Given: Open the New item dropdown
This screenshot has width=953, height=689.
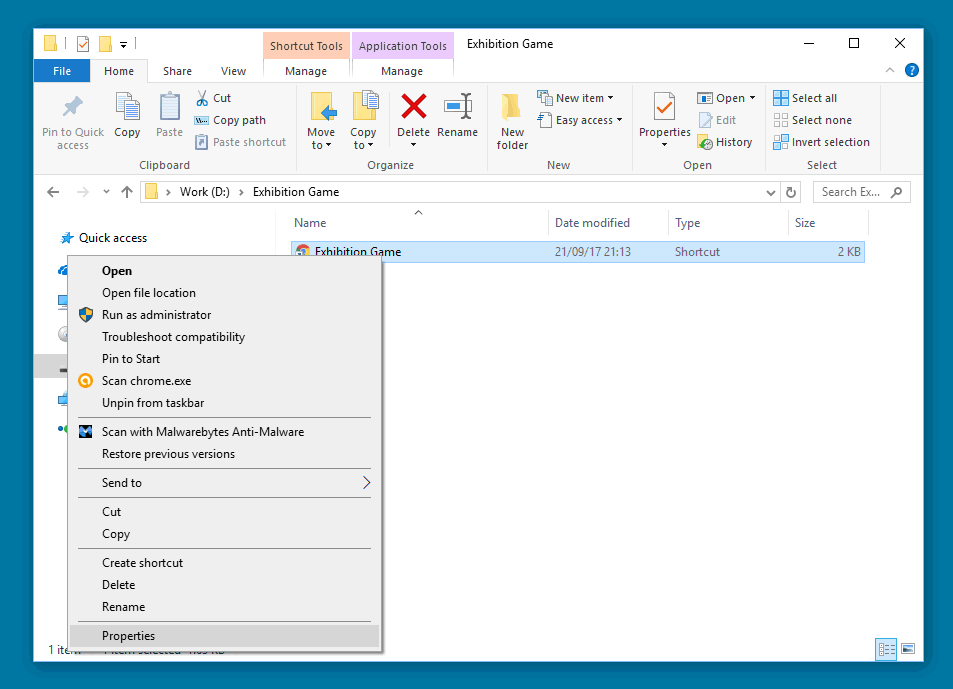Looking at the screenshot, I should (610, 98).
